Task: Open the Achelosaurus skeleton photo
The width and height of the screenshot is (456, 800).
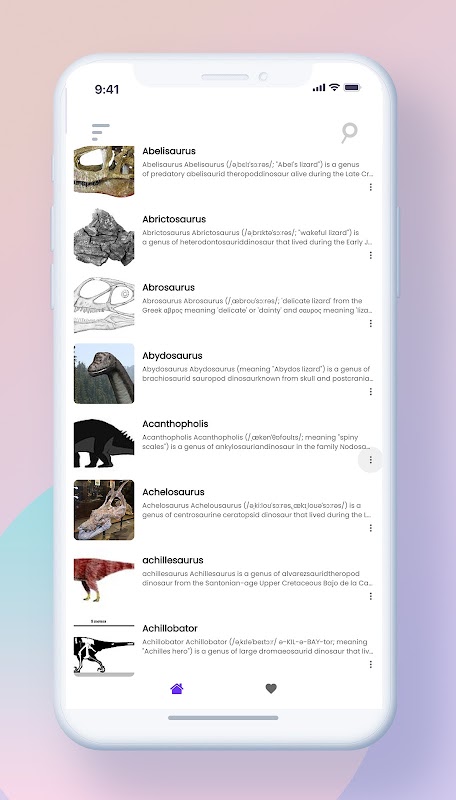Action: coord(104,510)
